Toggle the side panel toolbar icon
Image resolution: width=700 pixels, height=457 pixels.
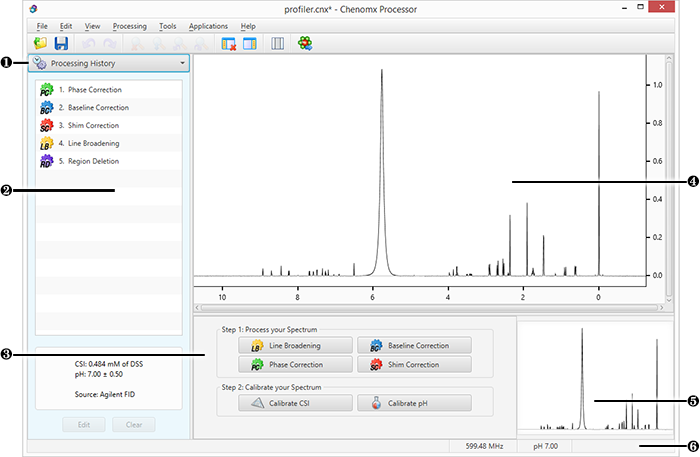point(249,44)
